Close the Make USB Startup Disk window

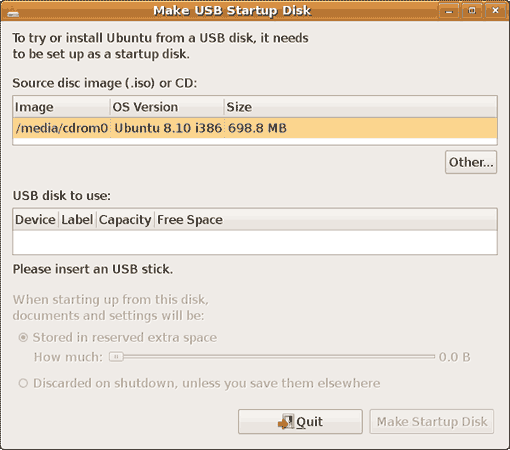point(495,11)
